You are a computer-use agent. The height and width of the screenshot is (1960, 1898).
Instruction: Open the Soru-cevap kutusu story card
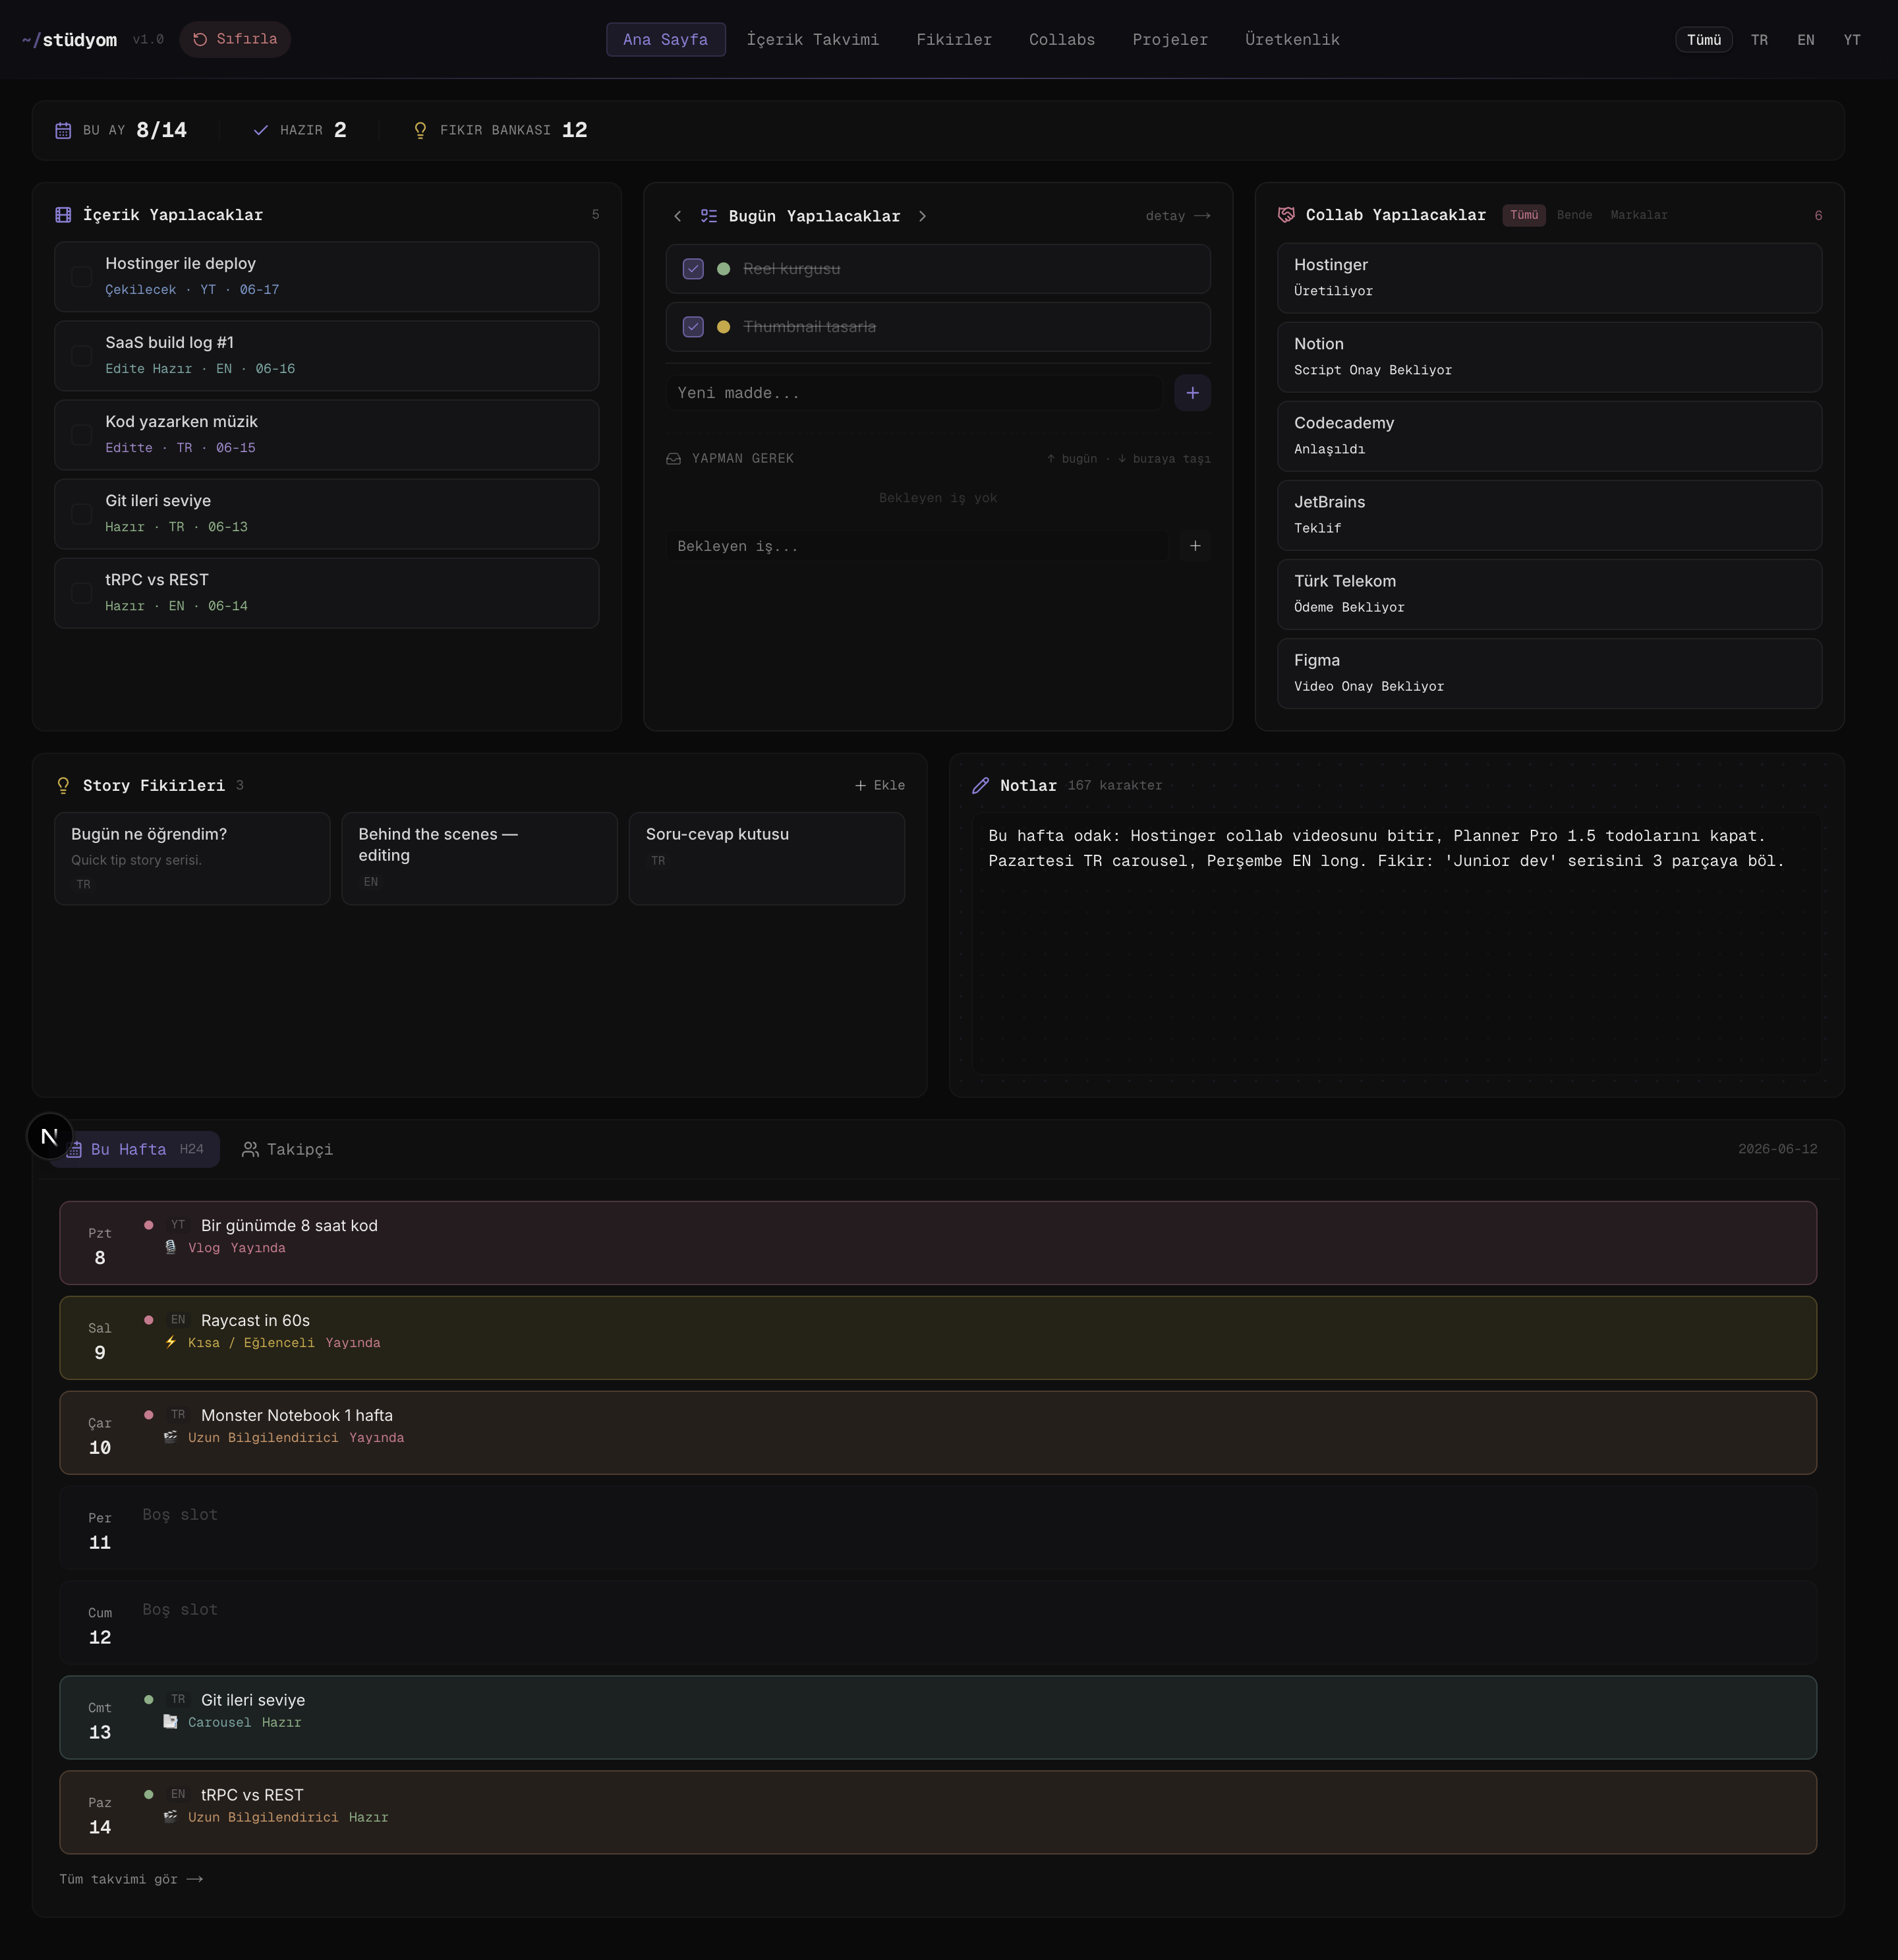pos(767,859)
